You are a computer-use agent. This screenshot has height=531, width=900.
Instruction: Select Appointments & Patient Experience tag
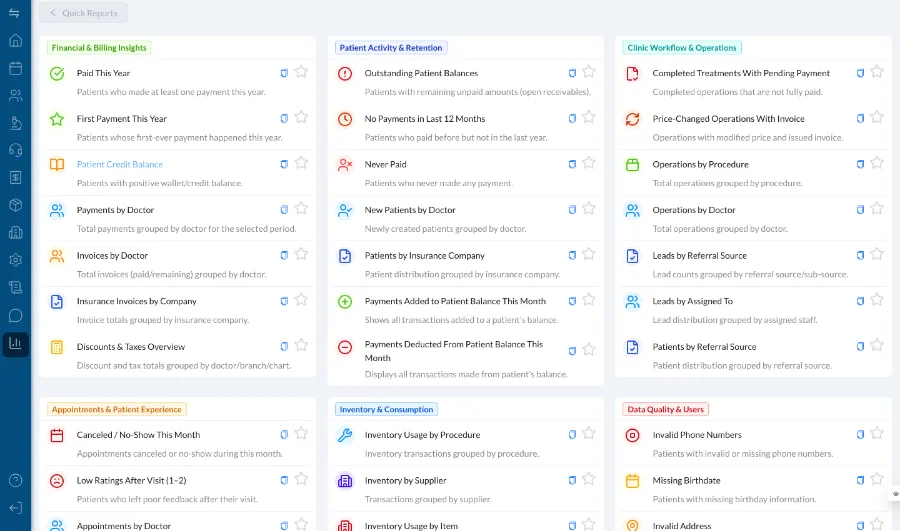117,409
